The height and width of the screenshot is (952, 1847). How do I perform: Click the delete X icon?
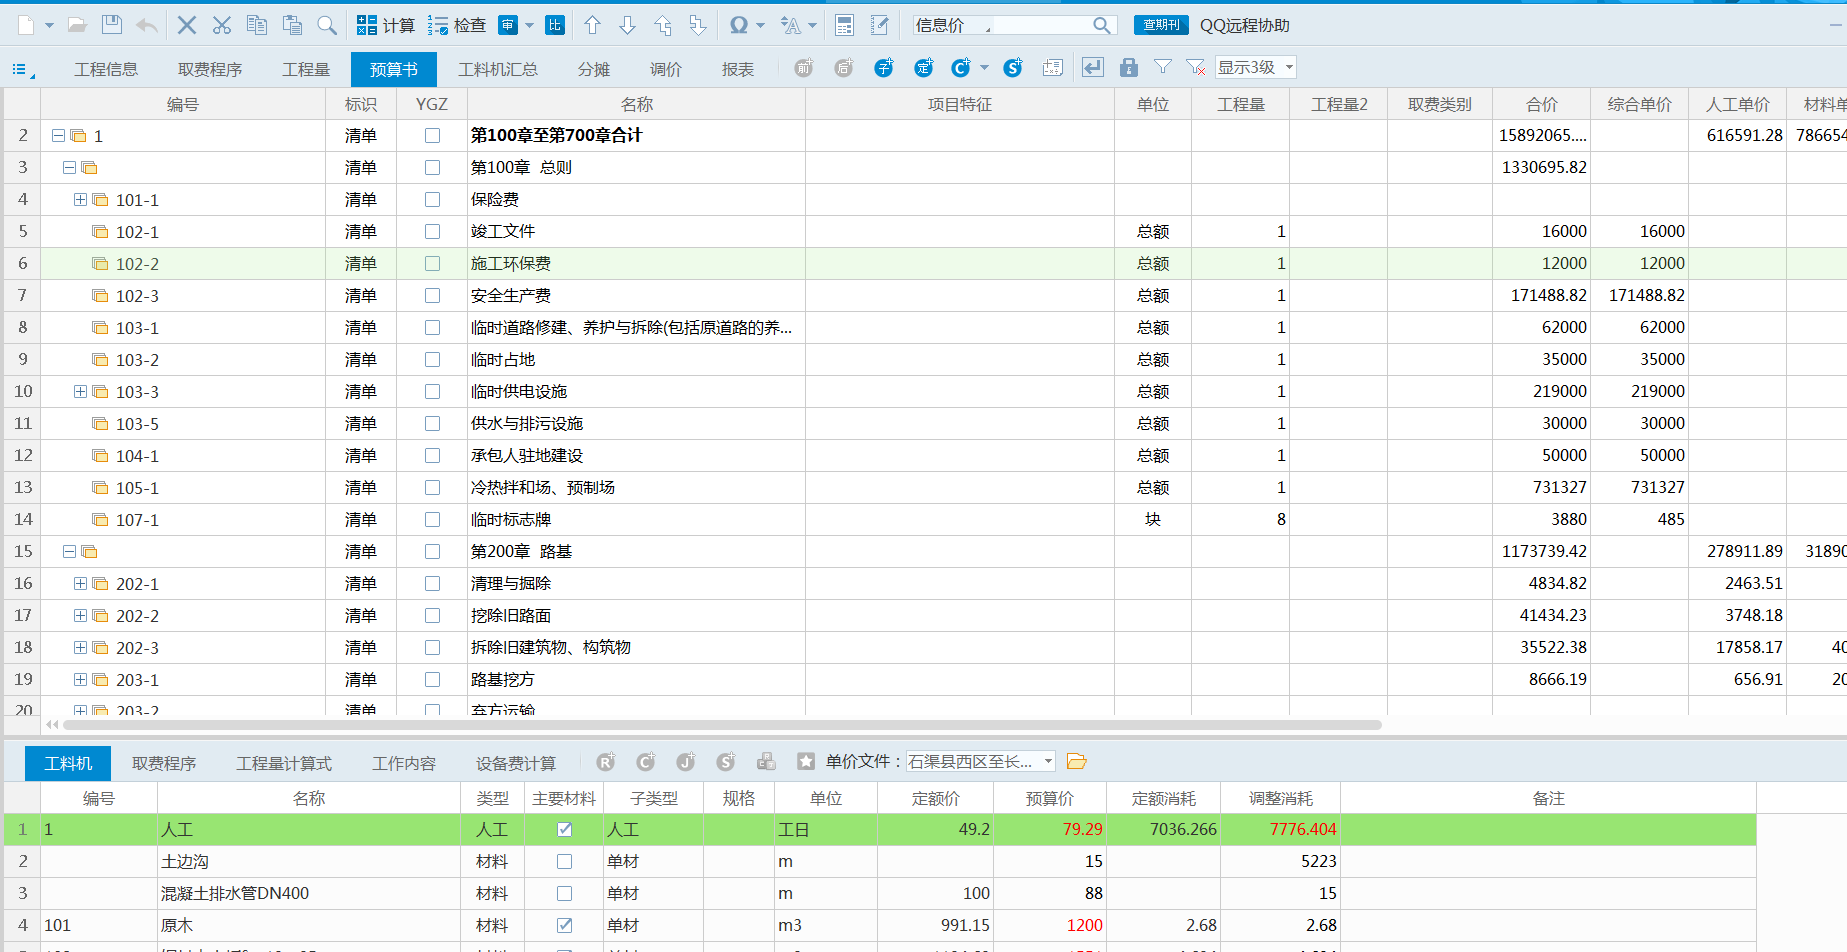coord(187,25)
